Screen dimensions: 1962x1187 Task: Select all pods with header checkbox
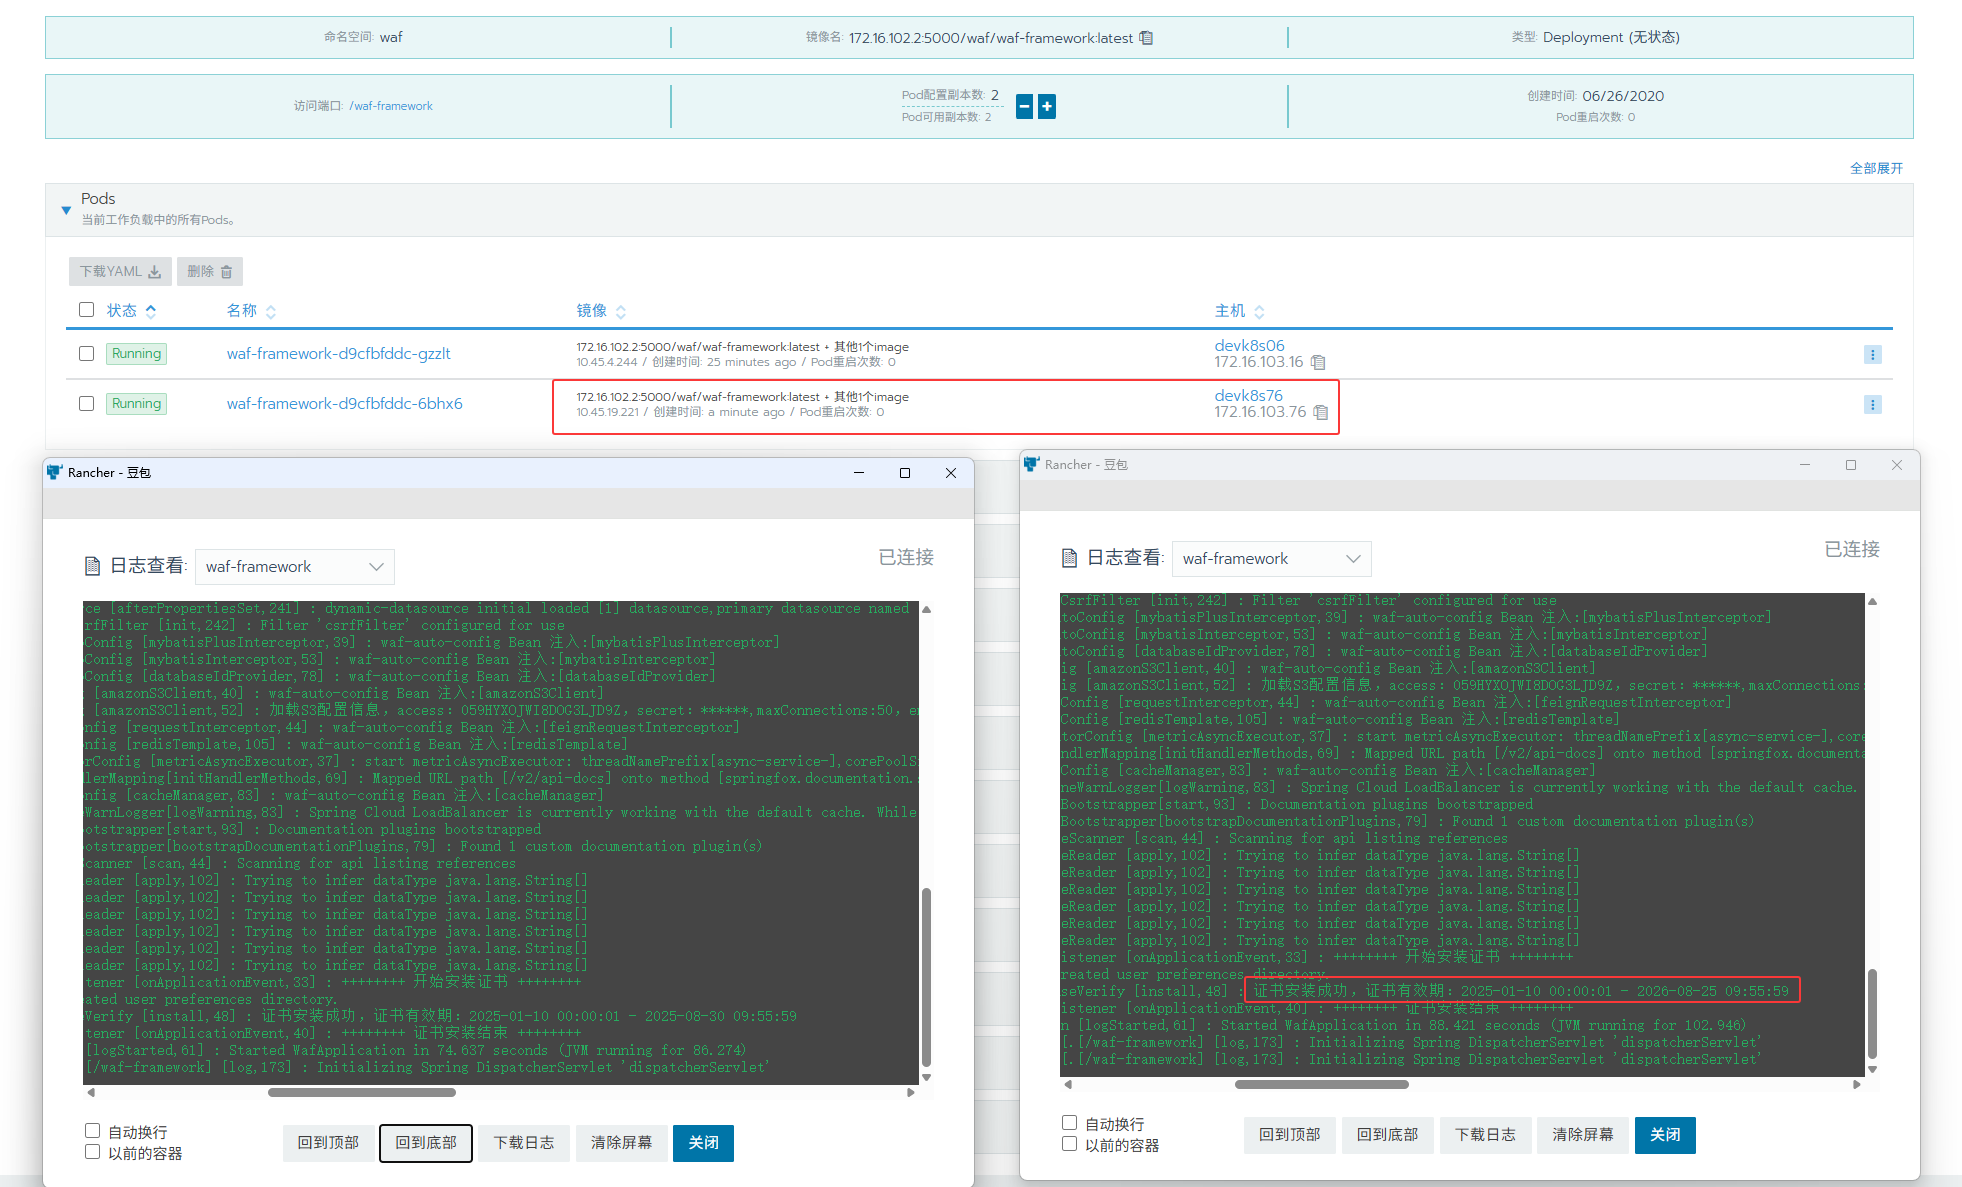tap(87, 310)
